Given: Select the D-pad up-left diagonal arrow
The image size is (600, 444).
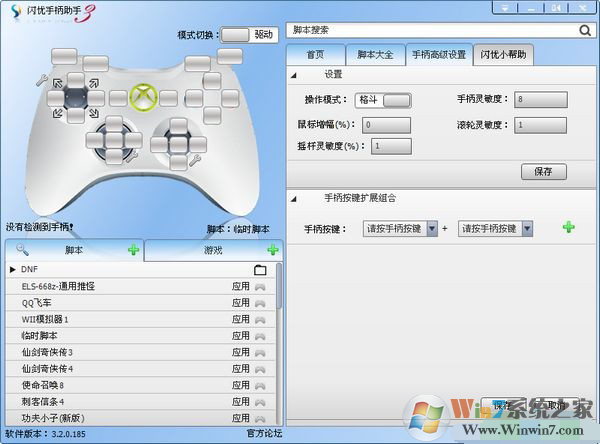Looking at the screenshot, I should tap(58, 83).
